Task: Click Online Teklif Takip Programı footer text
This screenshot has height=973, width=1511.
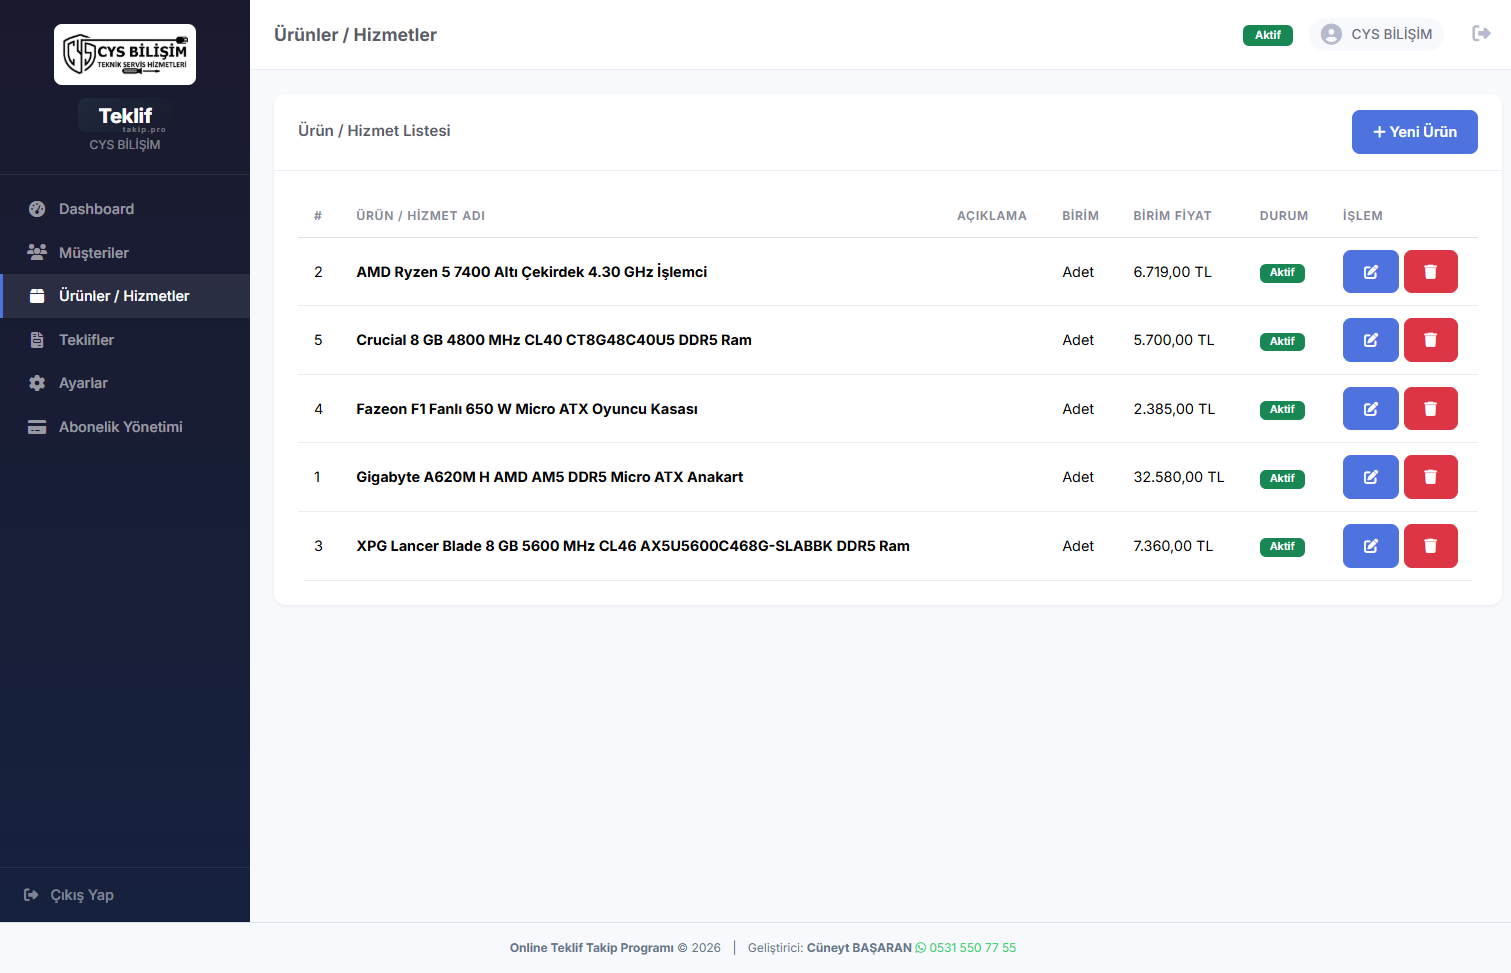Action: (592, 948)
